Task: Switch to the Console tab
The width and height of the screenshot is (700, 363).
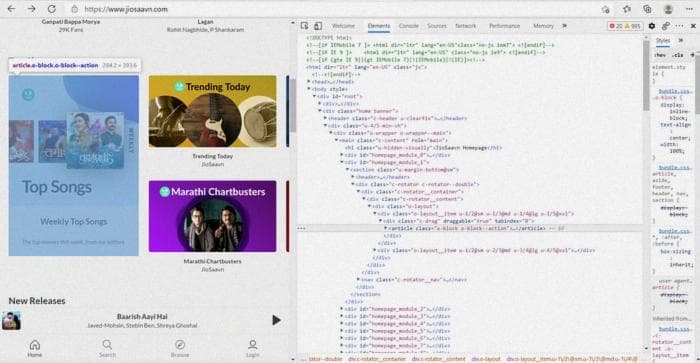Action: pyautogui.click(x=408, y=26)
